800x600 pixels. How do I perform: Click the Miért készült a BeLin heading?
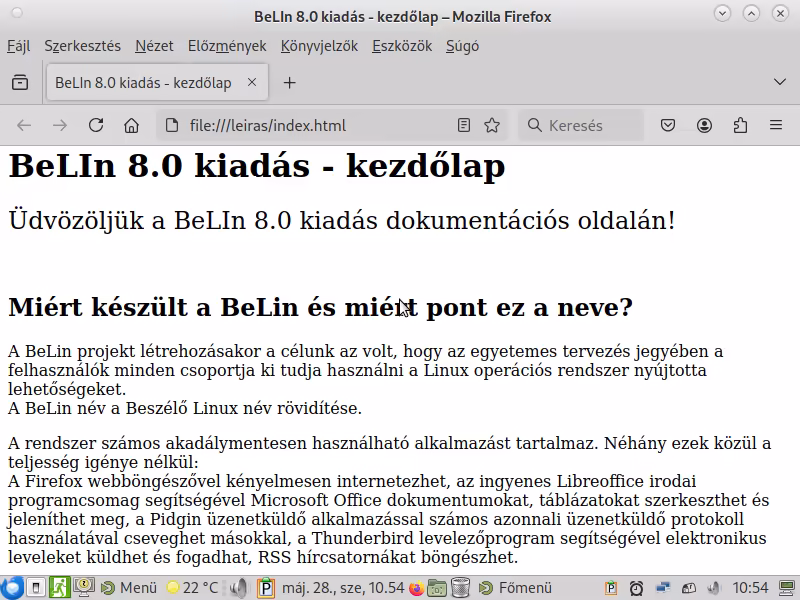click(320, 307)
